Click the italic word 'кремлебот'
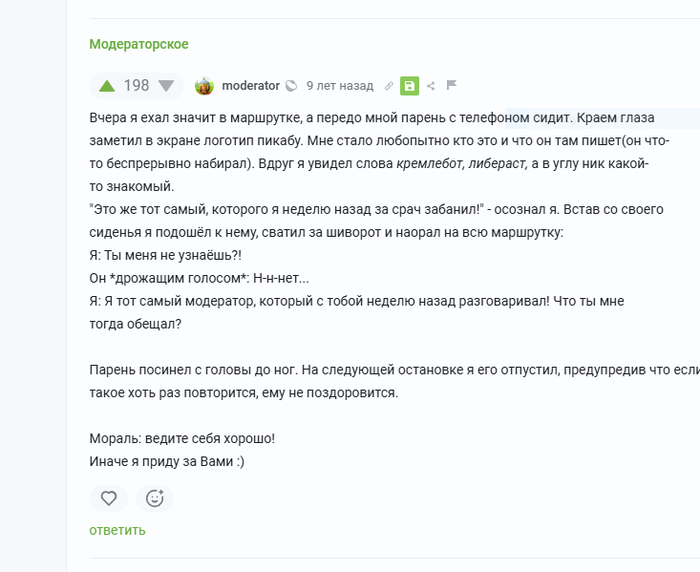700x572 pixels. (429, 164)
